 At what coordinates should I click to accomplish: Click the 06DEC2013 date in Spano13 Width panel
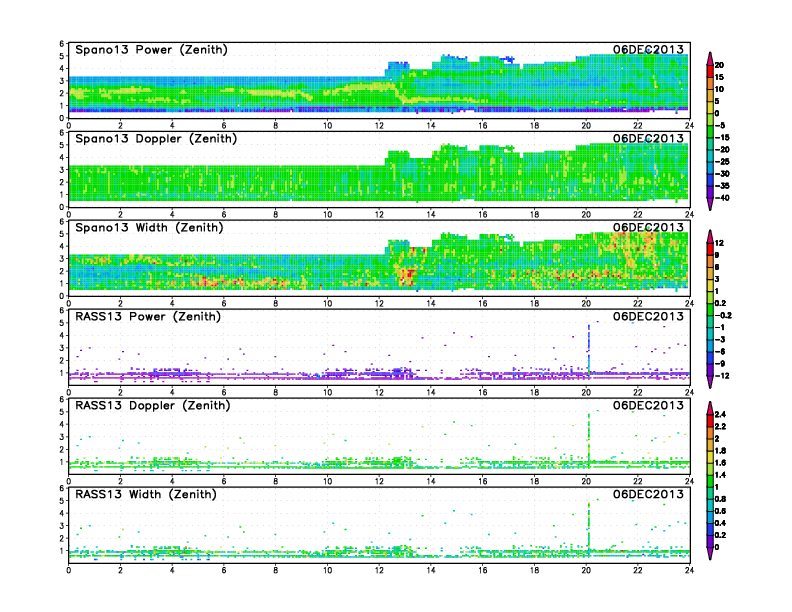click(x=648, y=227)
